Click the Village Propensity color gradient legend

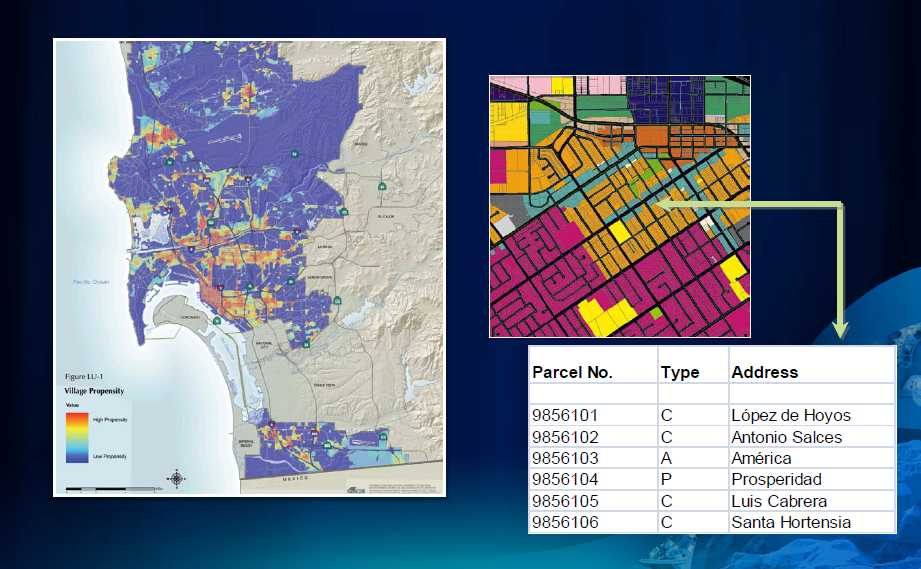tap(77, 437)
